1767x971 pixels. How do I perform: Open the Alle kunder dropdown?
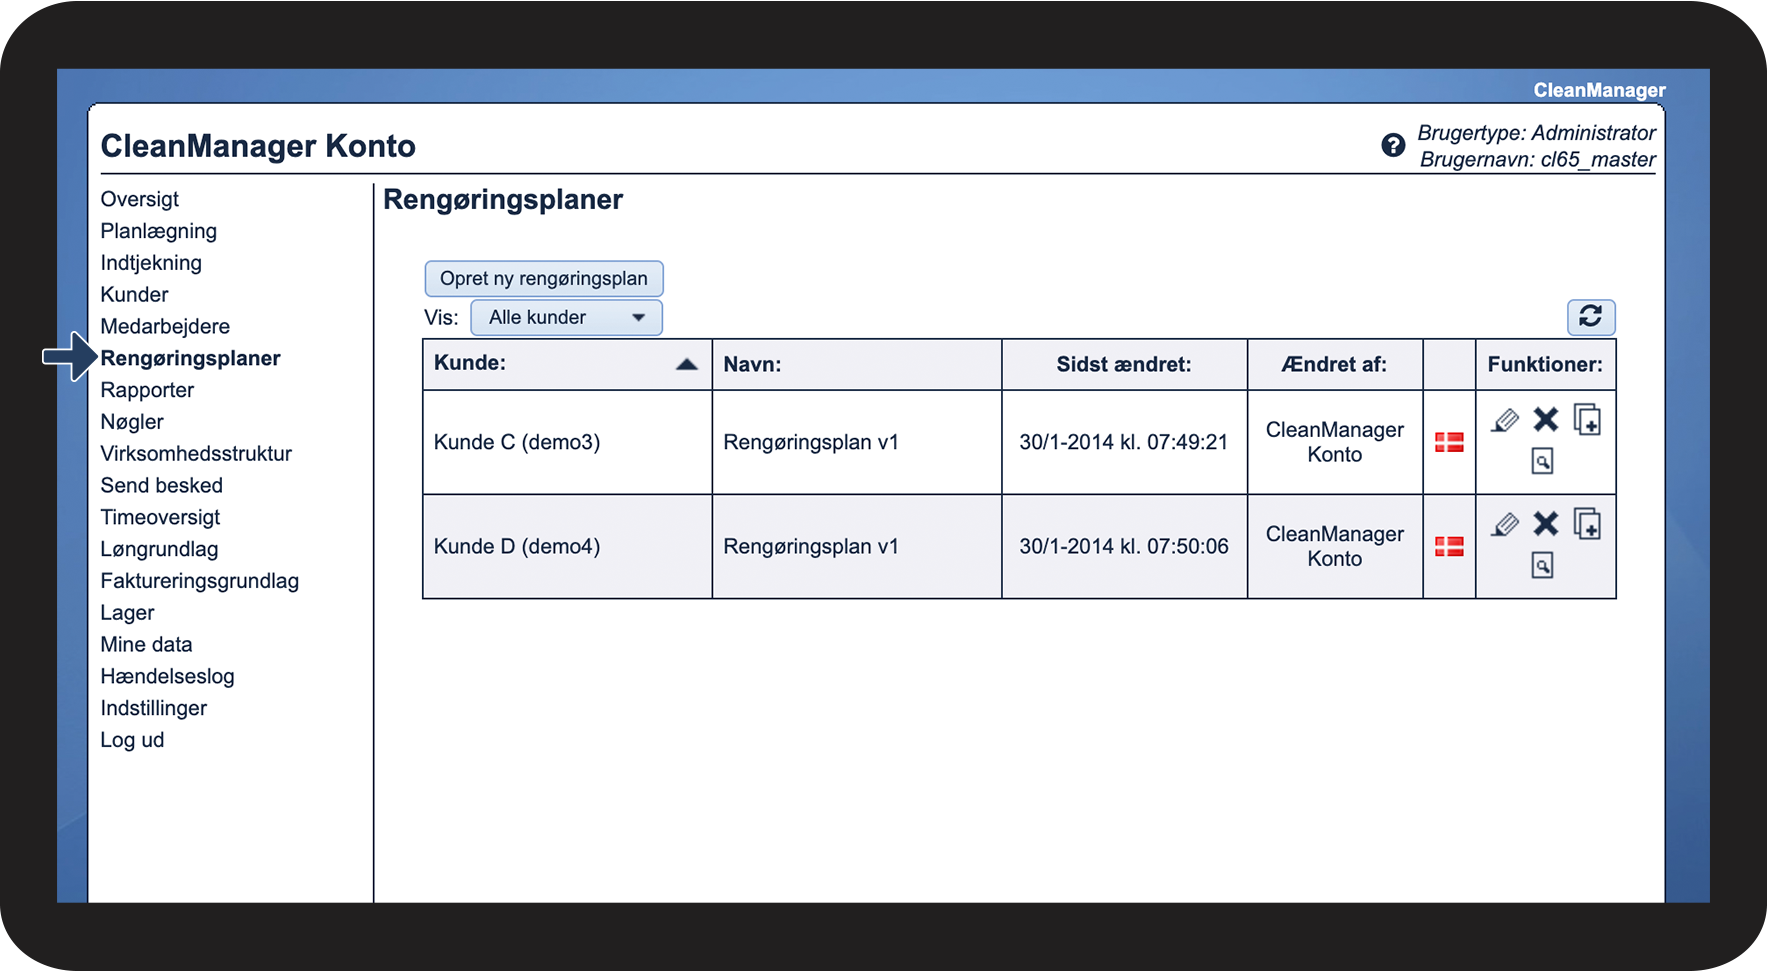point(566,317)
